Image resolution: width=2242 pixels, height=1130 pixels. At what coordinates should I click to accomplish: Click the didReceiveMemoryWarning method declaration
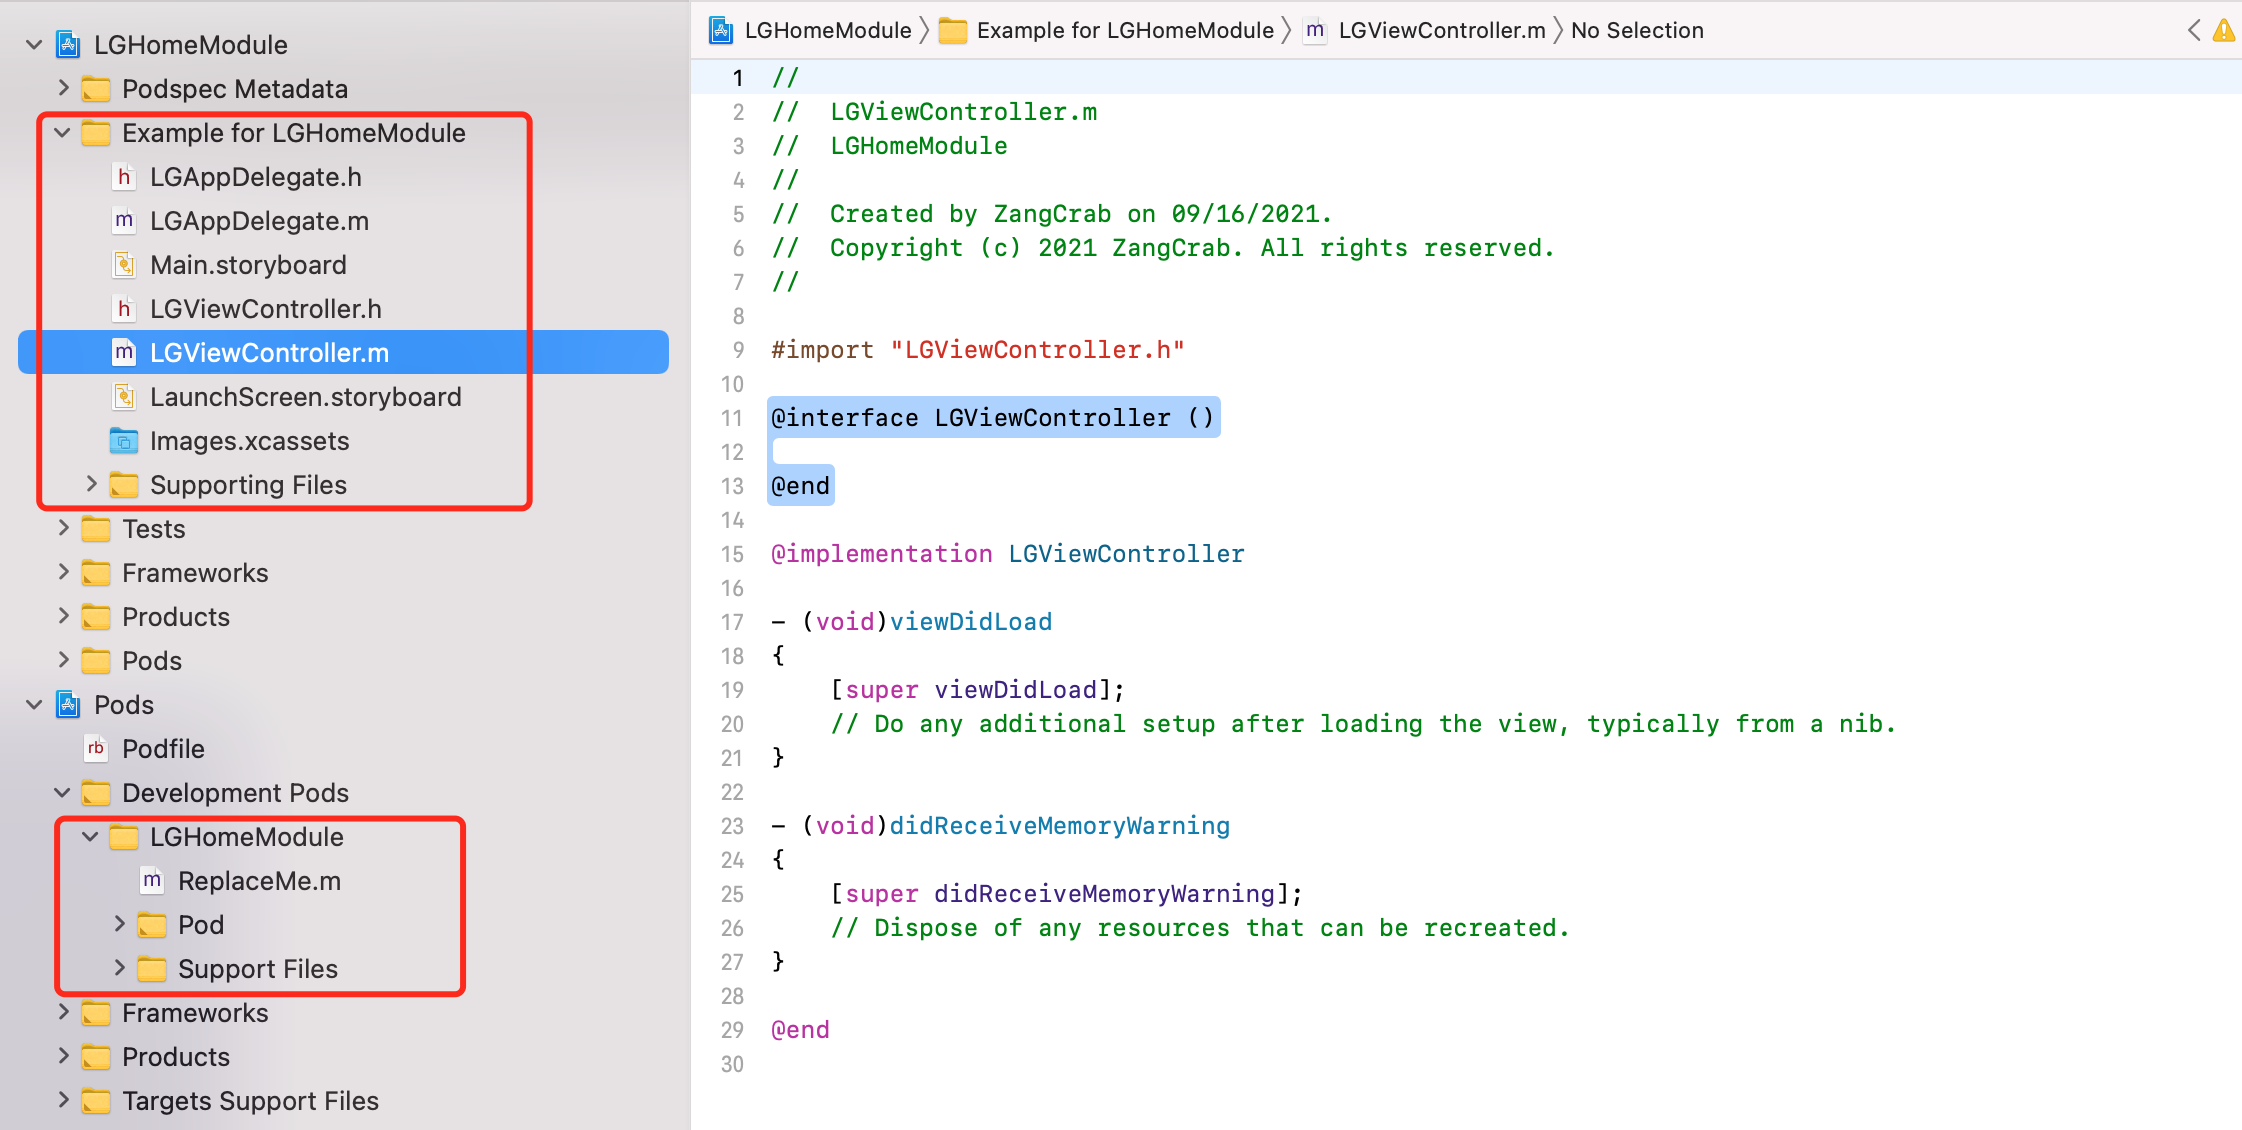(1001, 826)
